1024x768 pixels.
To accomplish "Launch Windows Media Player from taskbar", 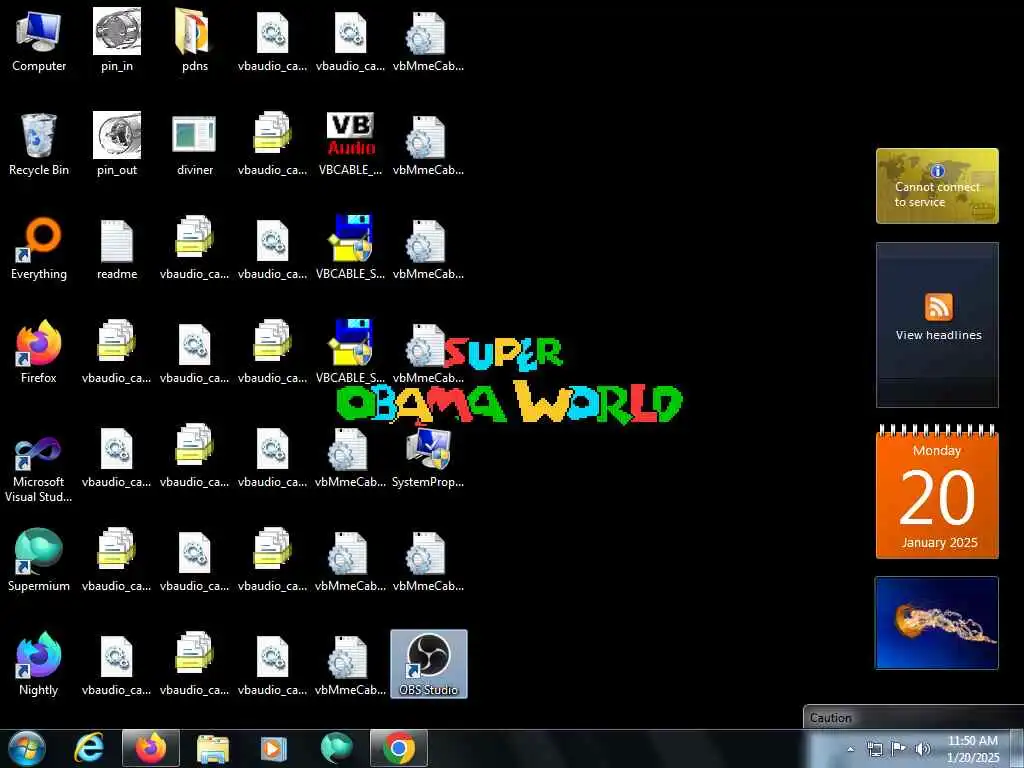I will (x=274, y=748).
